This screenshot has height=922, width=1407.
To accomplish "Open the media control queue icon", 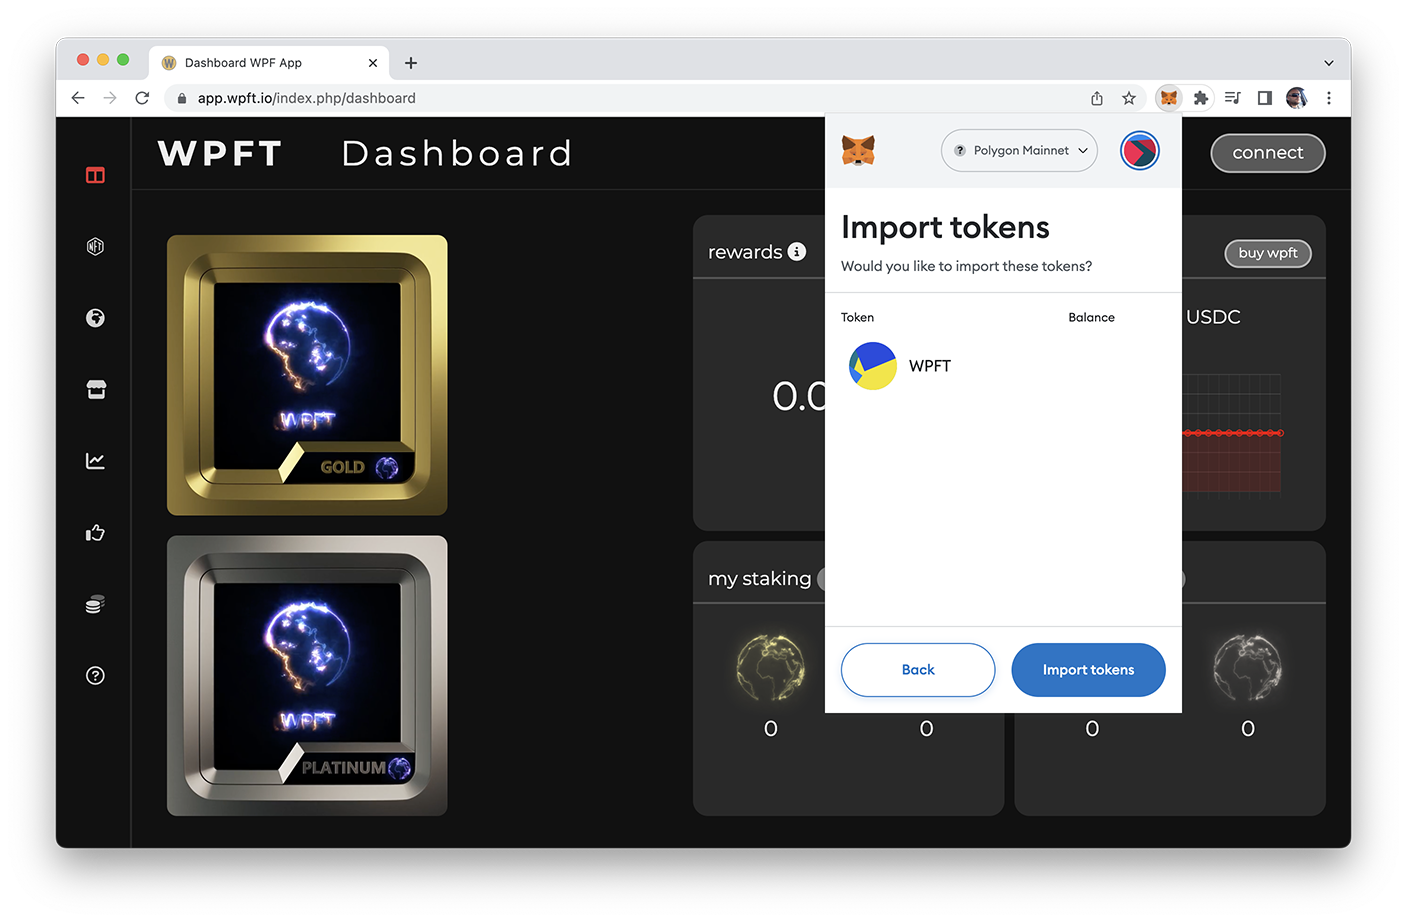I will (x=1233, y=98).
